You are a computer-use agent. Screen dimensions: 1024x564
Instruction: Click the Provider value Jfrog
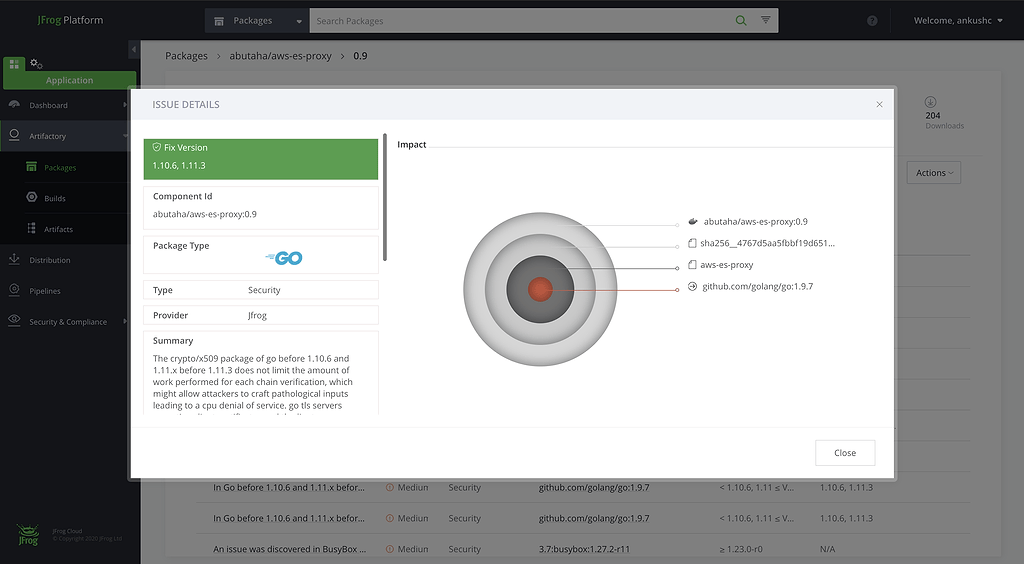coord(257,315)
